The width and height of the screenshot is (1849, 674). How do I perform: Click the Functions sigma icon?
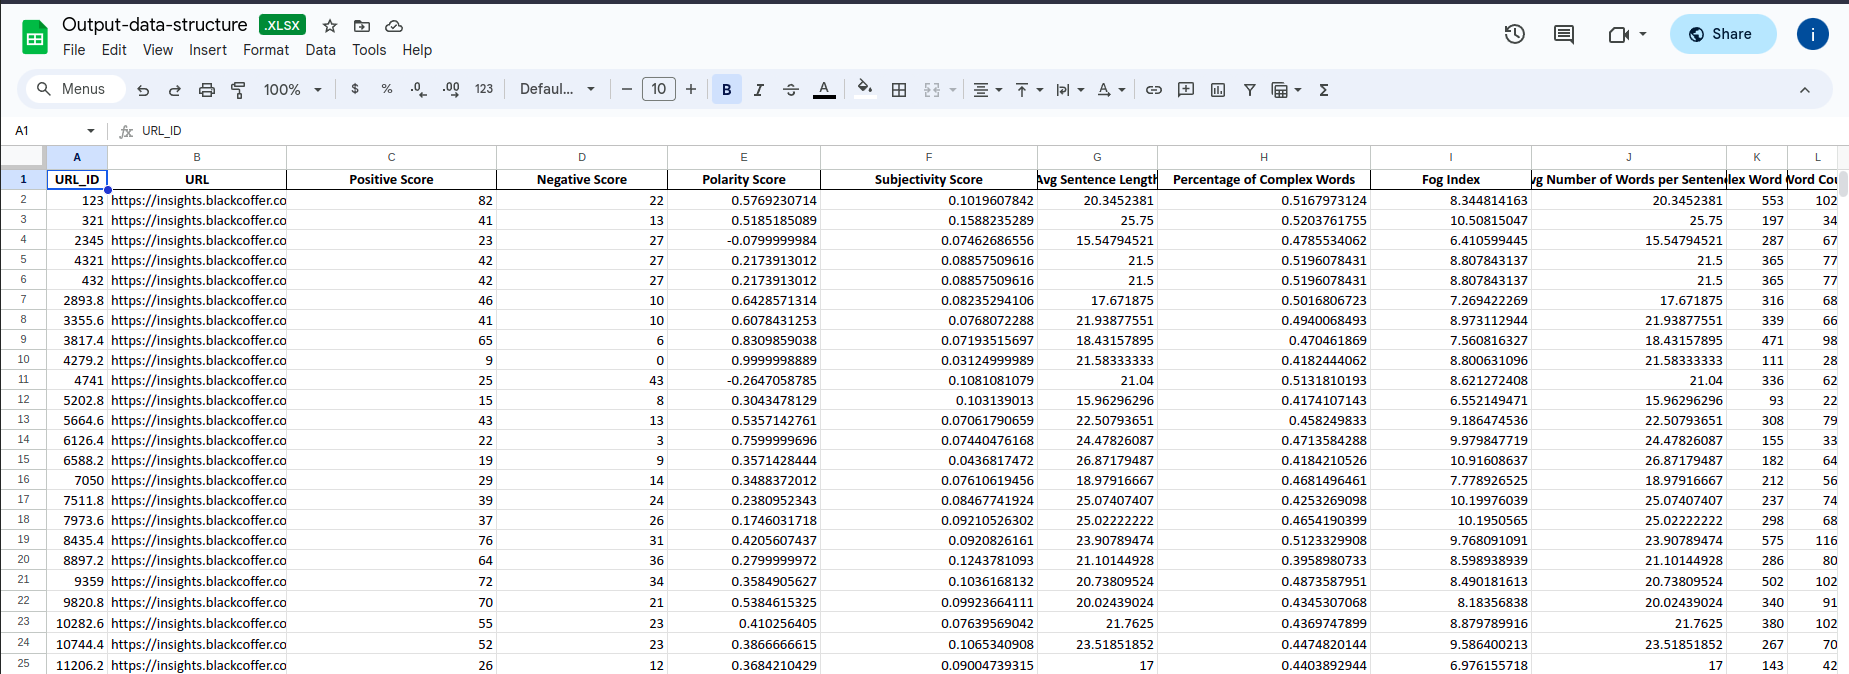(1323, 90)
